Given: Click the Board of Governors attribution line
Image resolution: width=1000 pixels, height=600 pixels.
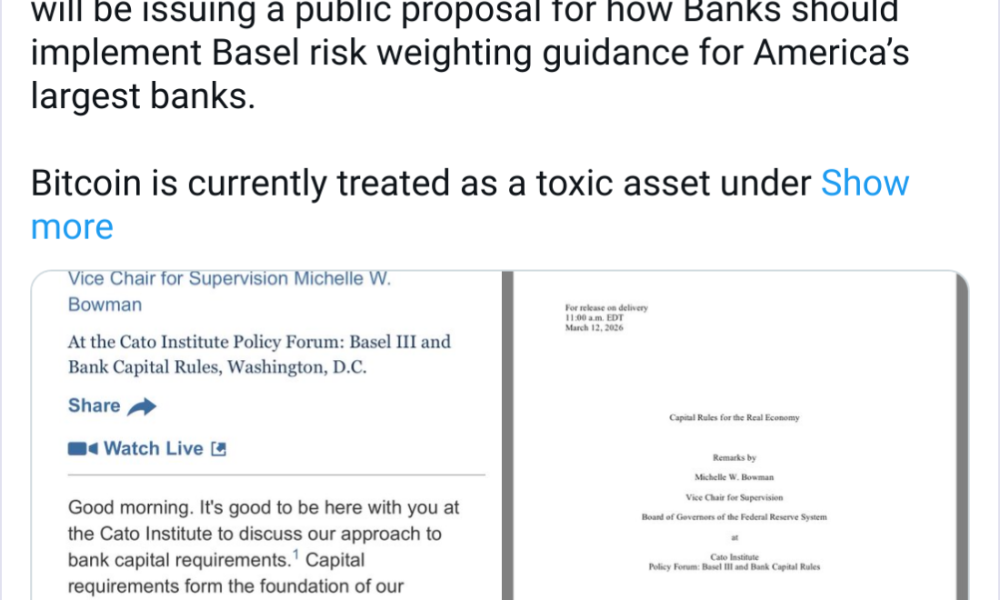Looking at the screenshot, I should tap(736, 517).
